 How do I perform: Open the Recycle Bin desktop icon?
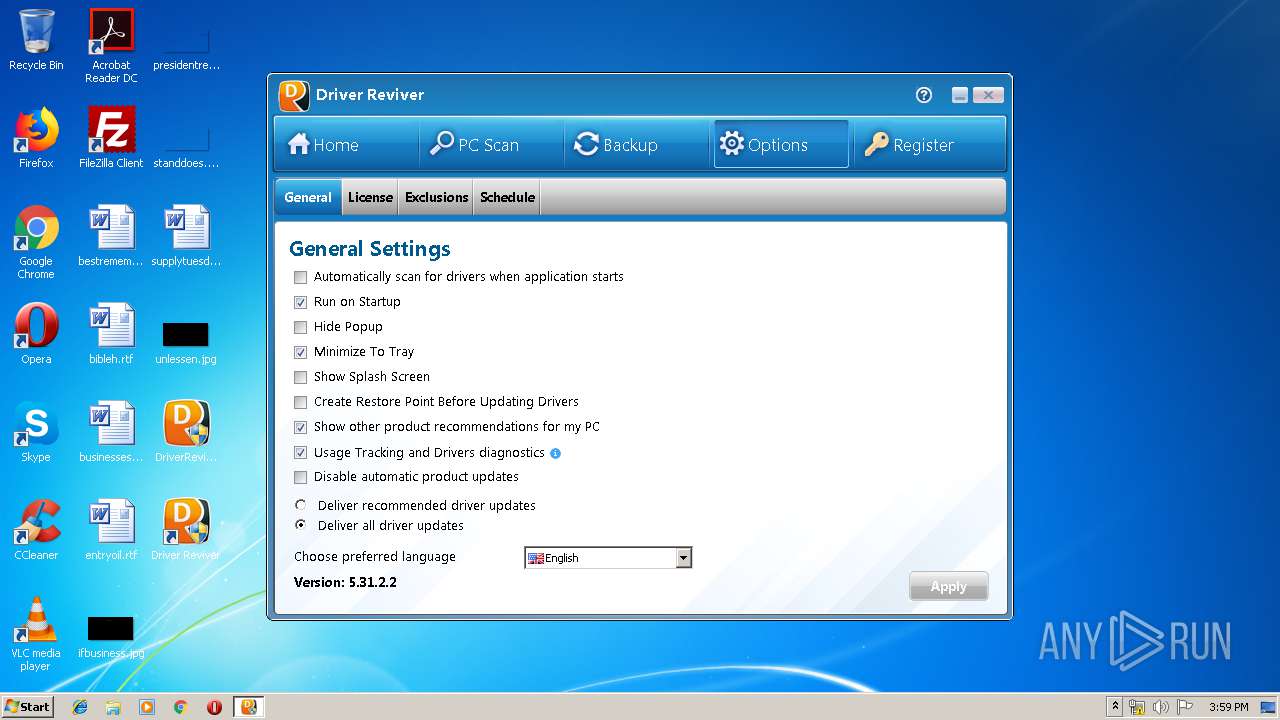[36, 40]
